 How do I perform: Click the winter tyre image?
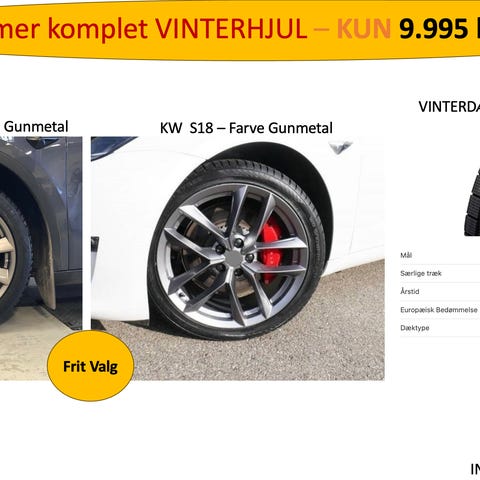[472, 202]
